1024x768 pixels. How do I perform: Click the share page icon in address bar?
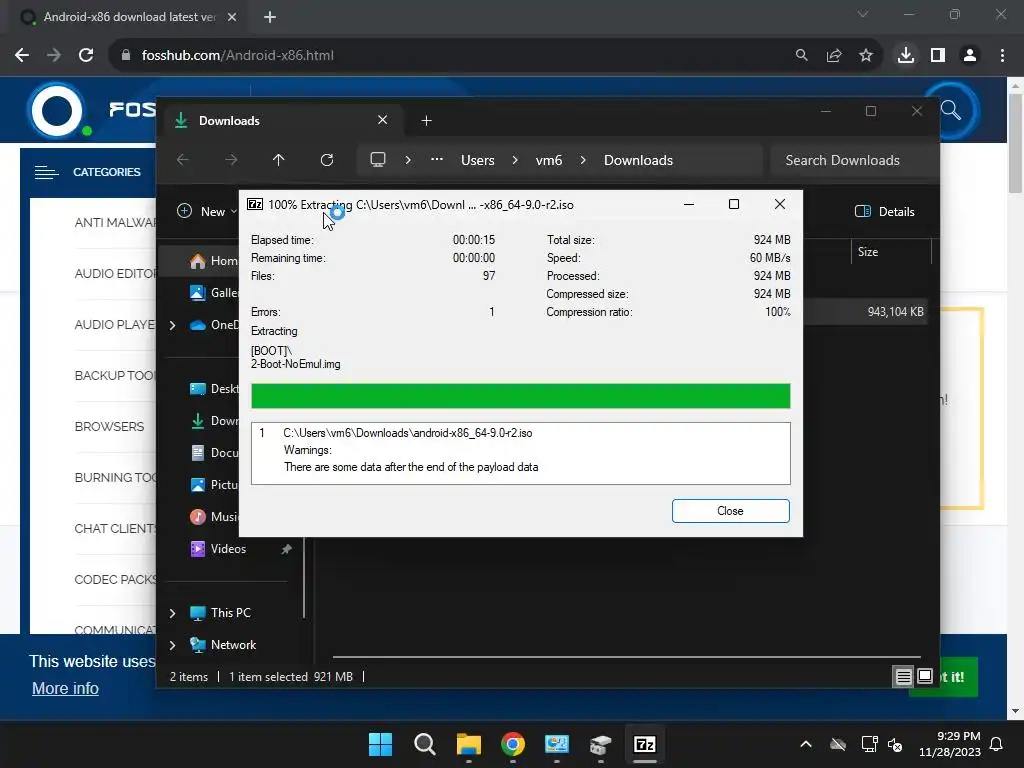point(834,56)
